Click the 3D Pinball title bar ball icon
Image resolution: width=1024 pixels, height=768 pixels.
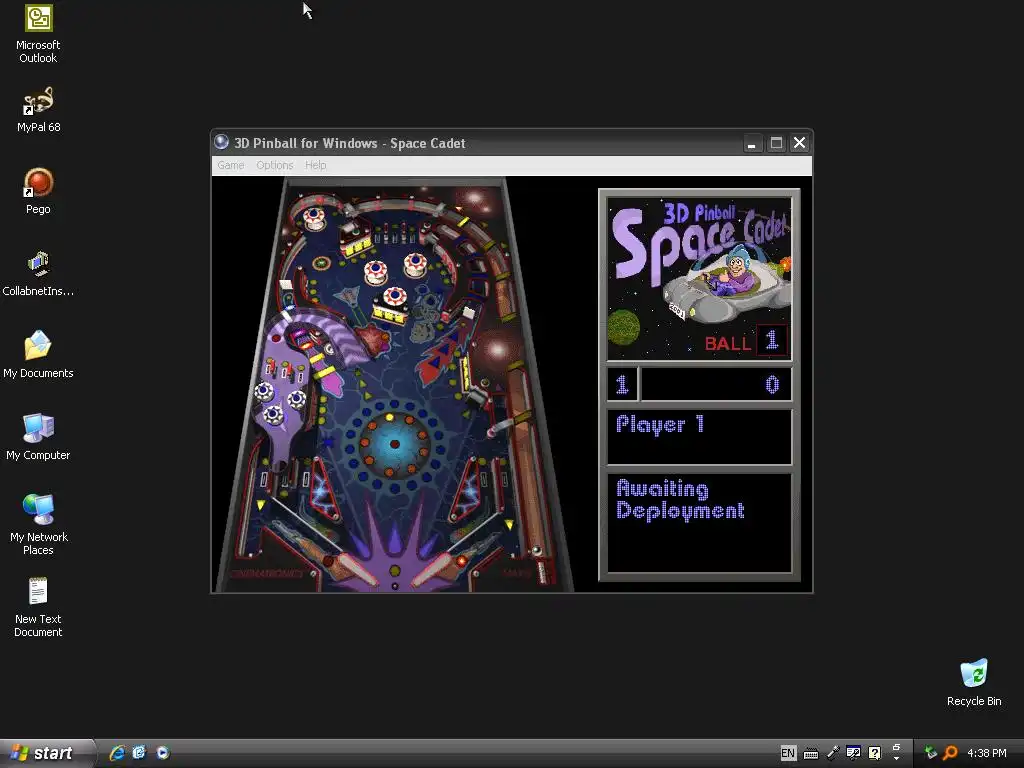coord(221,142)
